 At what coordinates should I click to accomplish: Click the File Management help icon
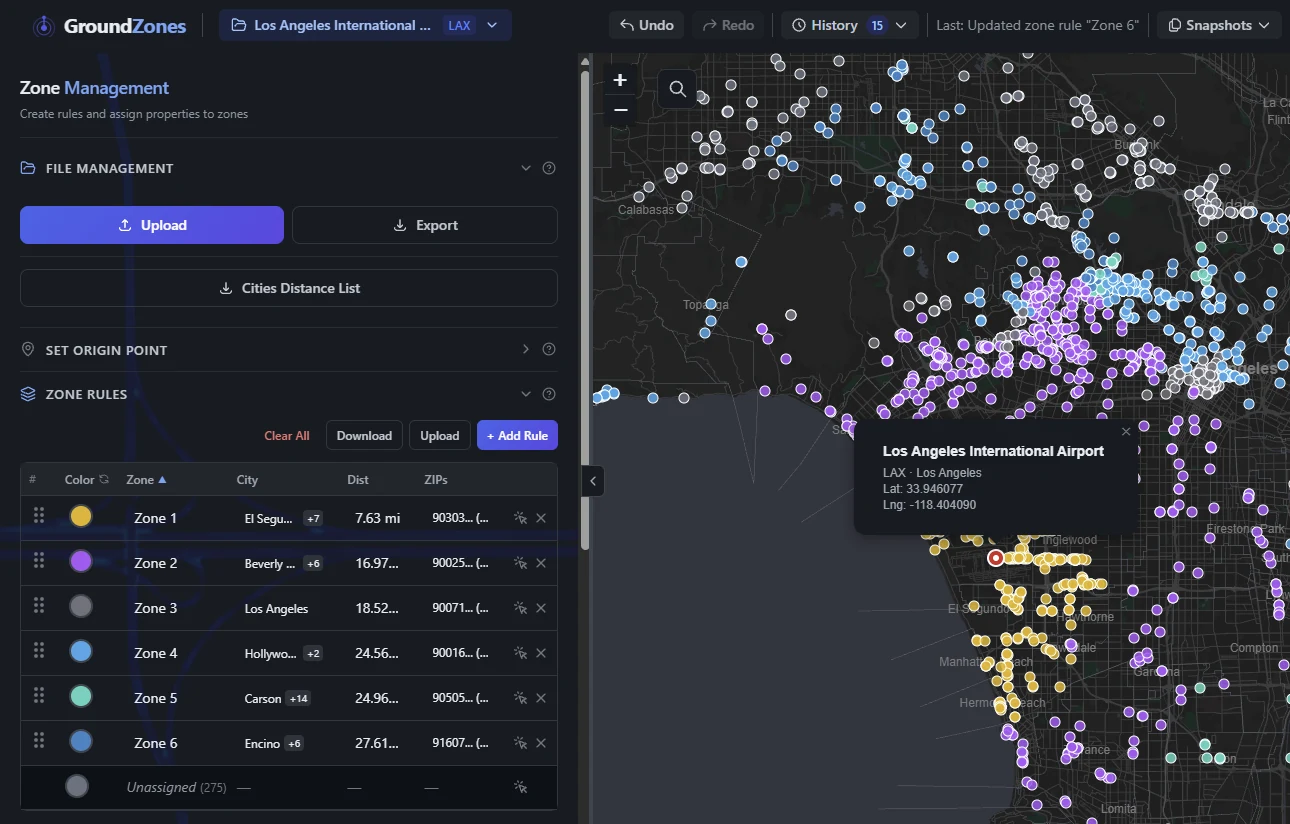click(549, 168)
